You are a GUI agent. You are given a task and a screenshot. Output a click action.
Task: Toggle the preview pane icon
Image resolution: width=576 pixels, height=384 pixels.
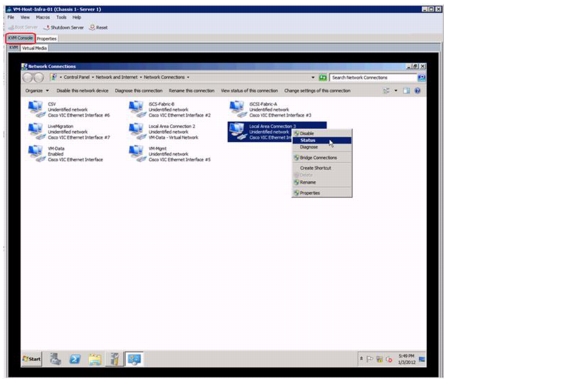pos(406,91)
